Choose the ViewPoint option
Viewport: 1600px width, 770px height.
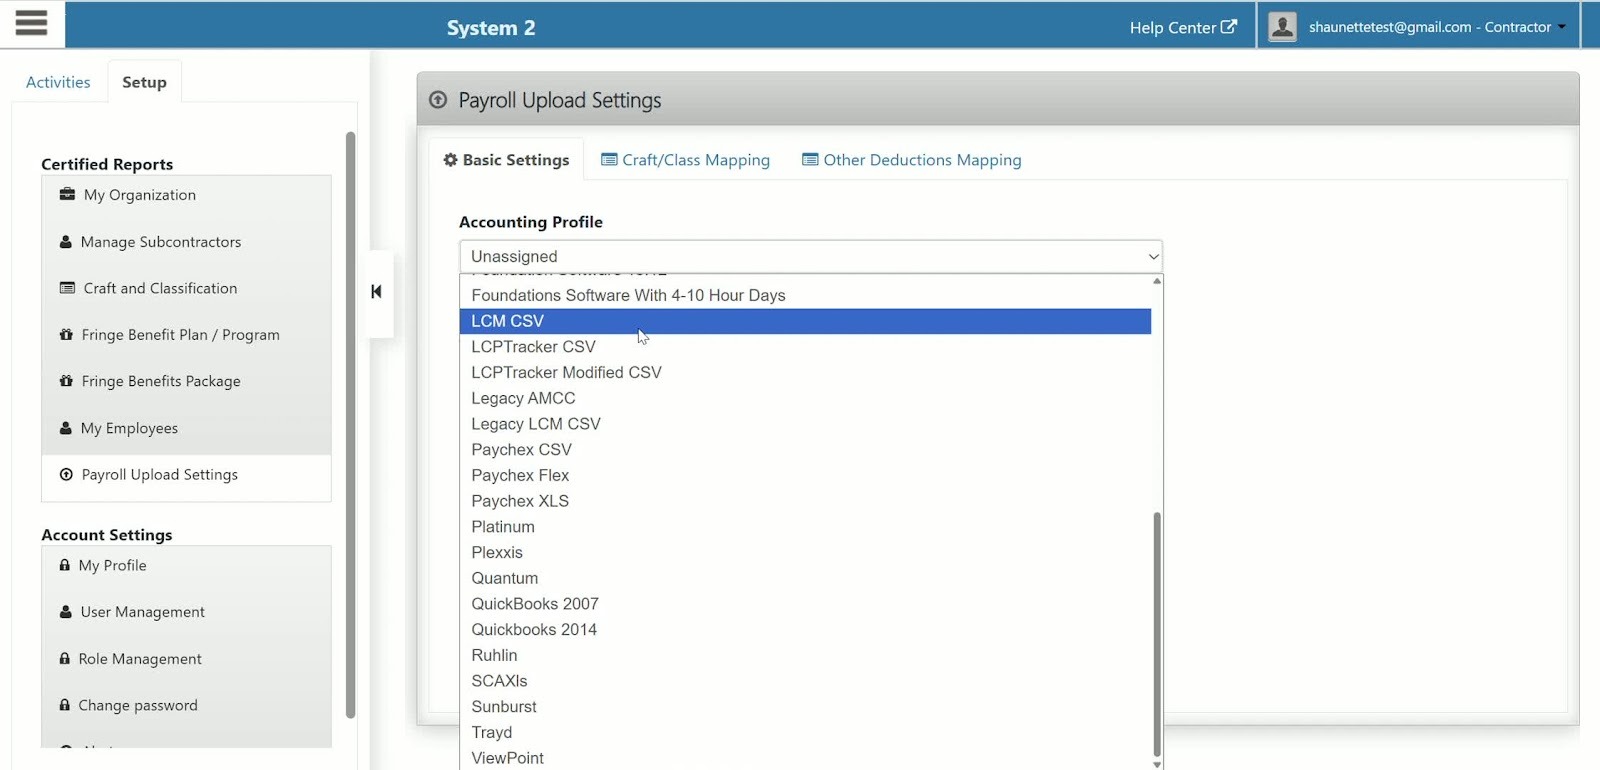point(805,758)
